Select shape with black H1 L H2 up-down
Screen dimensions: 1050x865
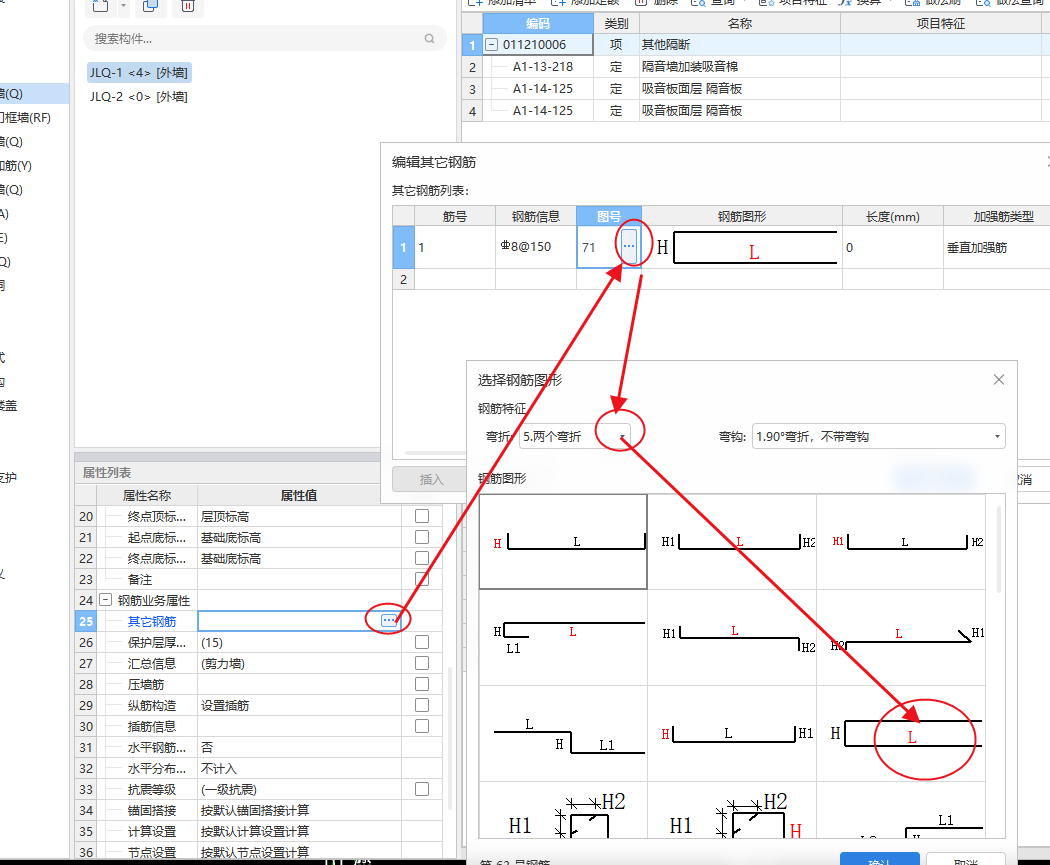732,542
